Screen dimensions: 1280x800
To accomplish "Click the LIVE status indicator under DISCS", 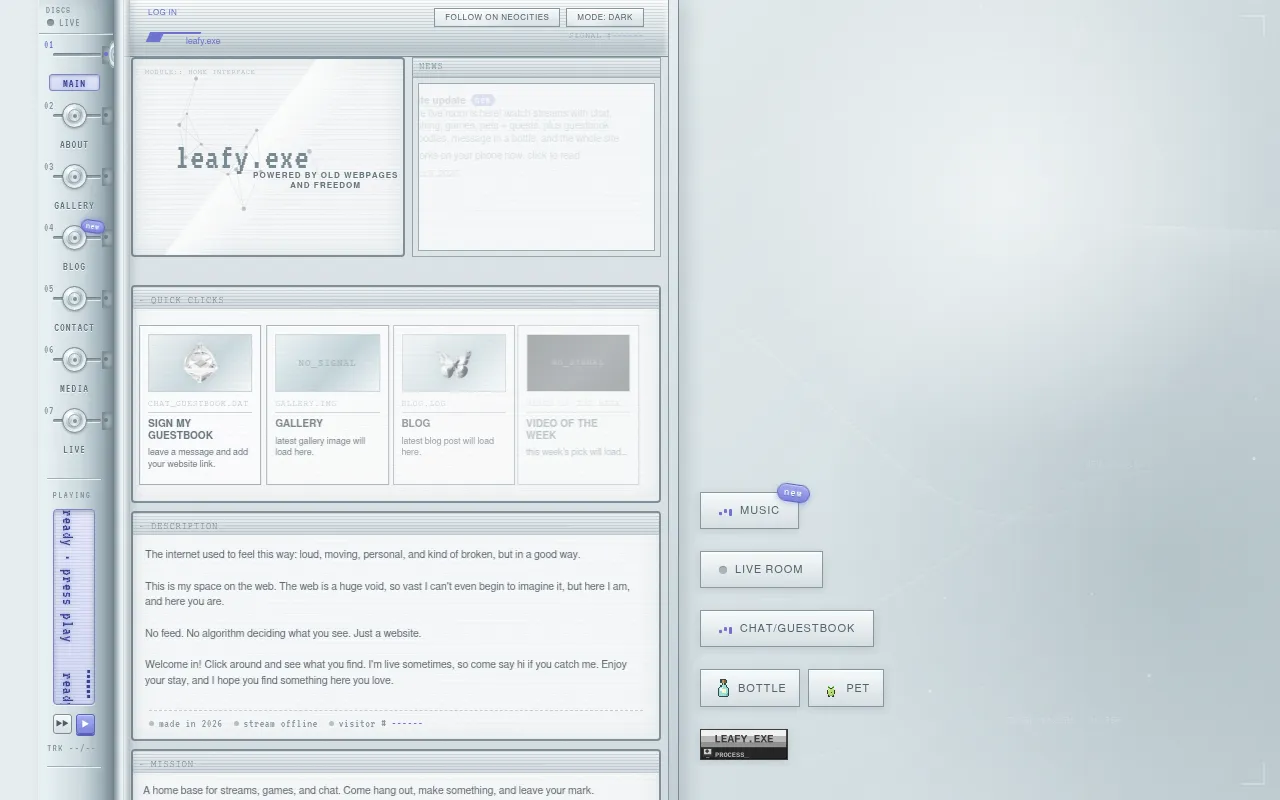I will click(x=64, y=23).
